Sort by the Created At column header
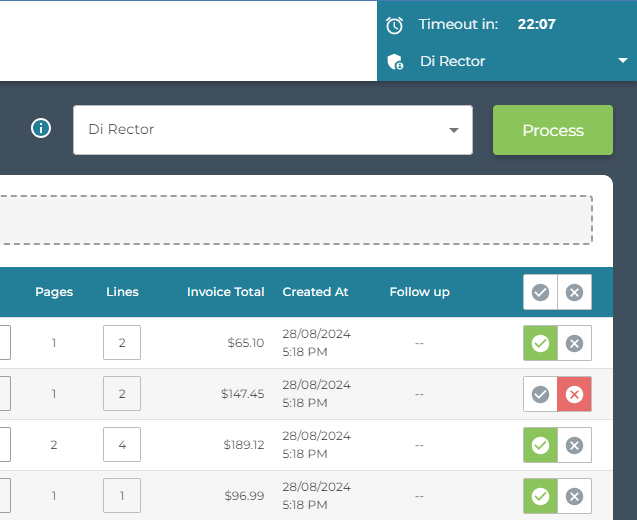 tap(315, 292)
